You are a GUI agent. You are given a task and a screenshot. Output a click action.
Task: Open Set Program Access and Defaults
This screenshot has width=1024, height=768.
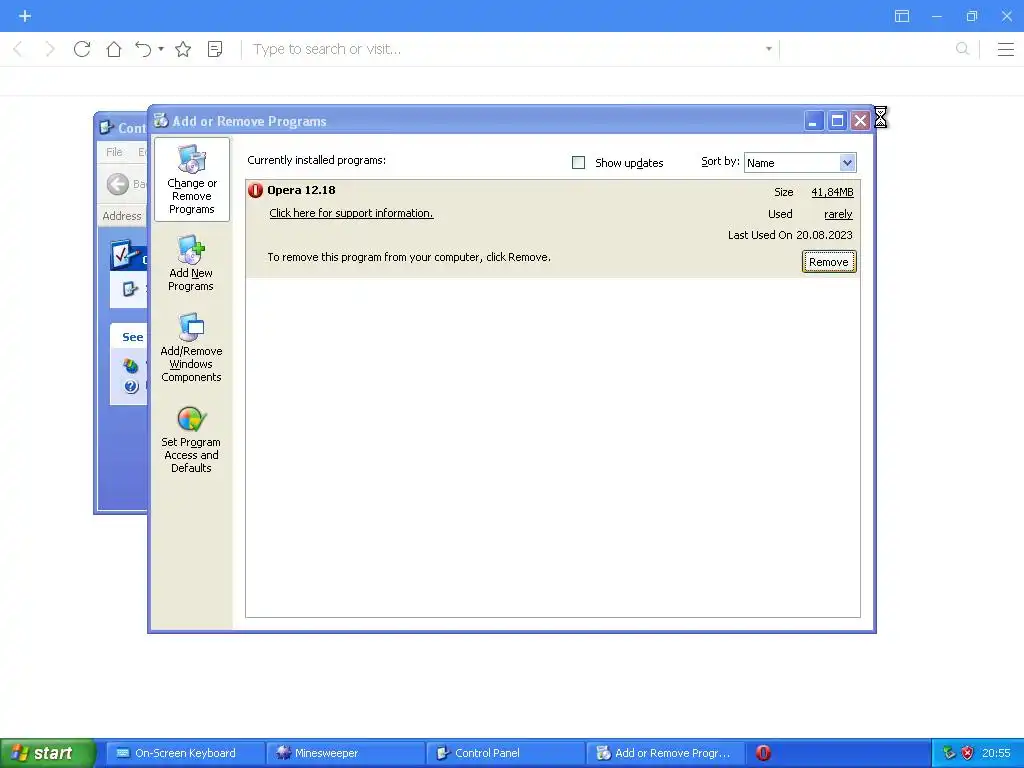191,440
